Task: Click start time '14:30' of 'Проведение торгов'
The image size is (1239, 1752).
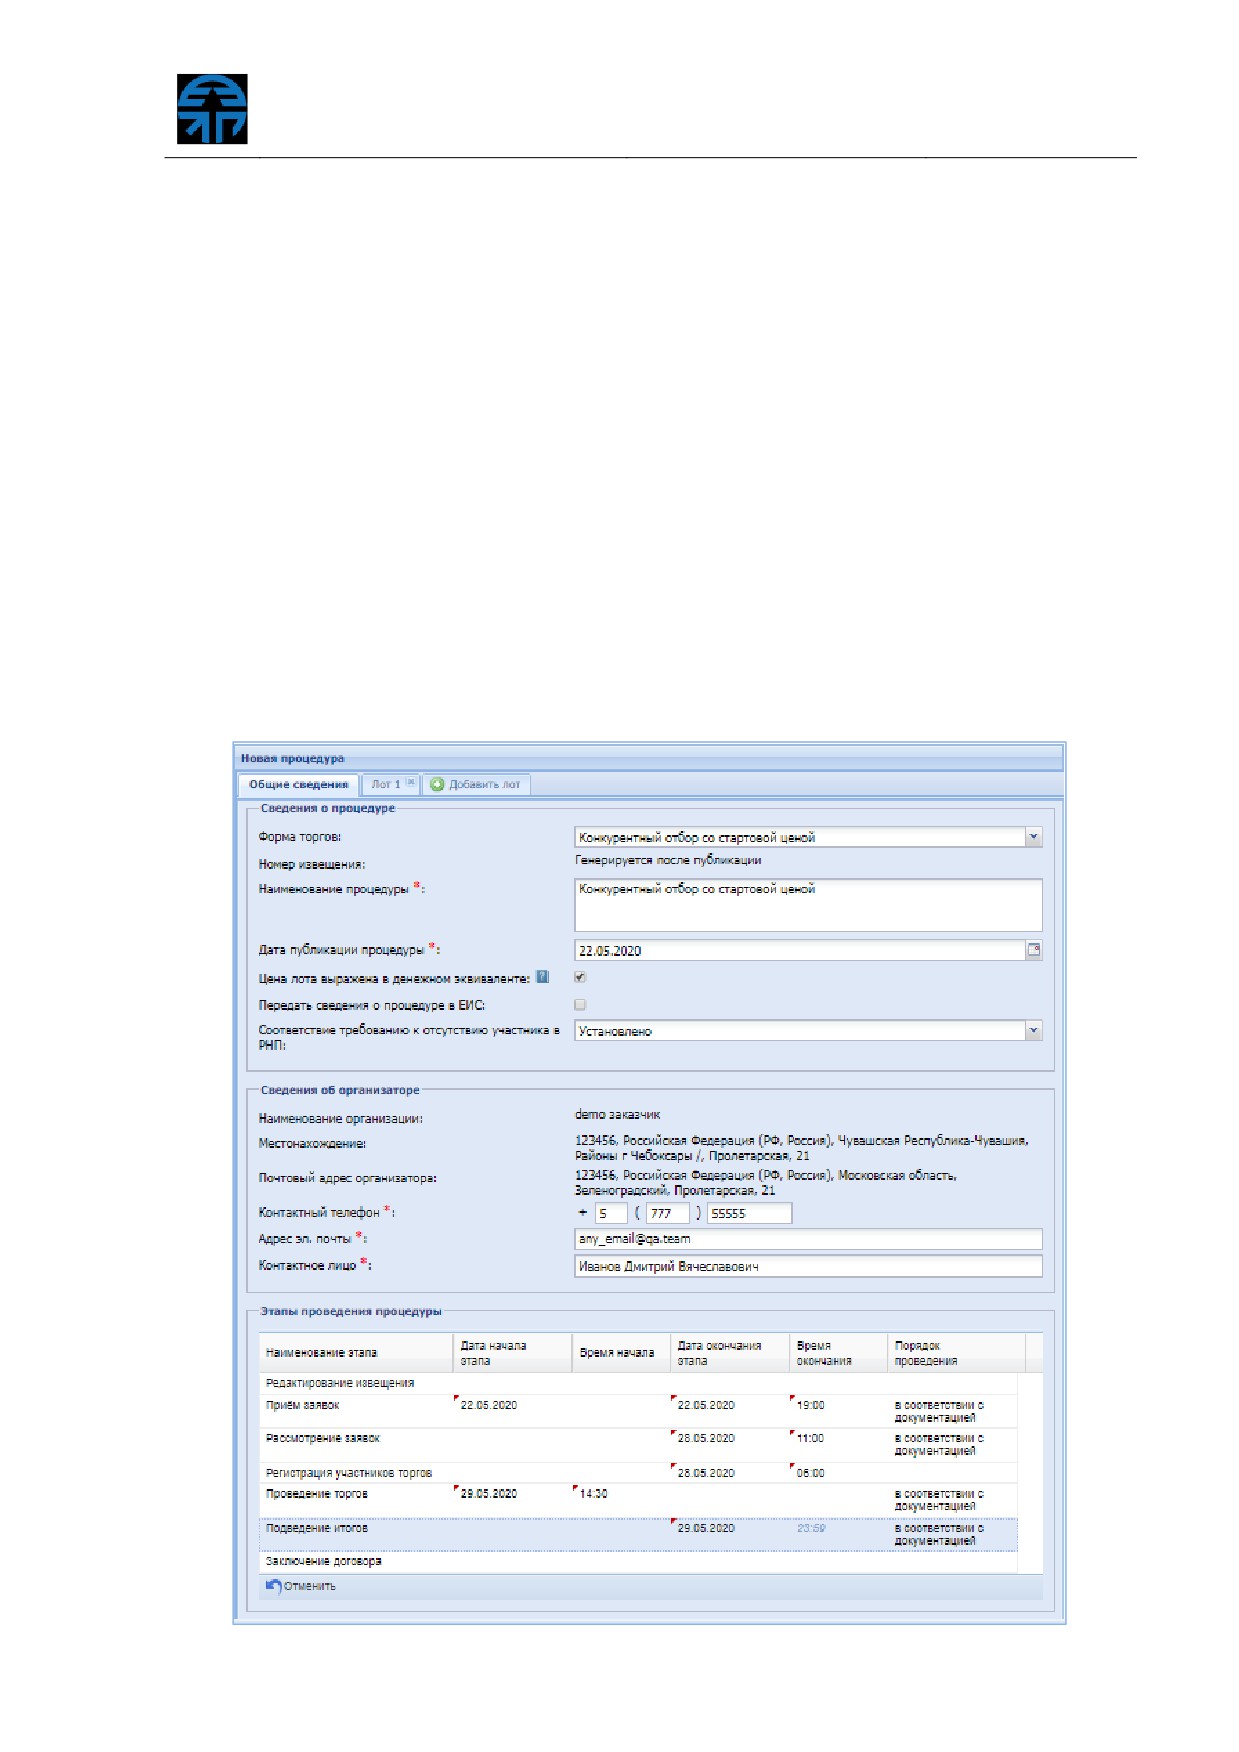Action: [x=593, y=1494]
